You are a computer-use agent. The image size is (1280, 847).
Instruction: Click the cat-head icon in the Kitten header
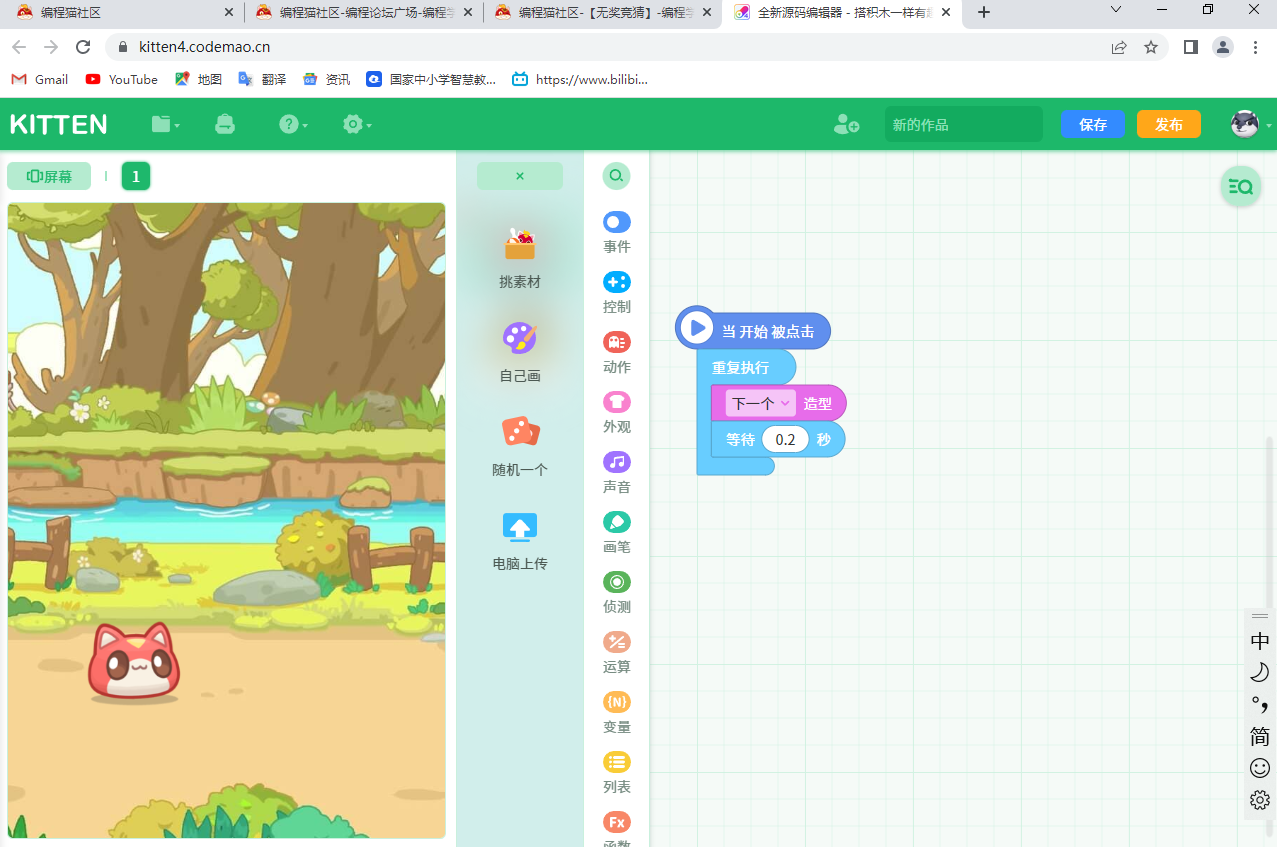225,124
